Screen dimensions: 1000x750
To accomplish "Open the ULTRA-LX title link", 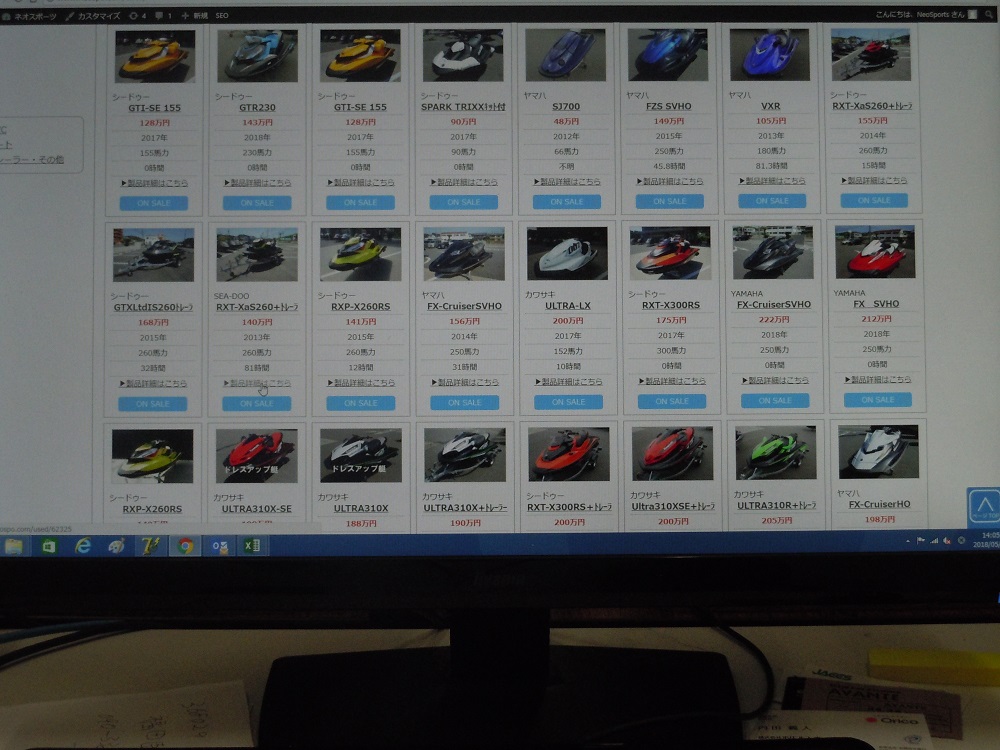I will click(568, 306).
